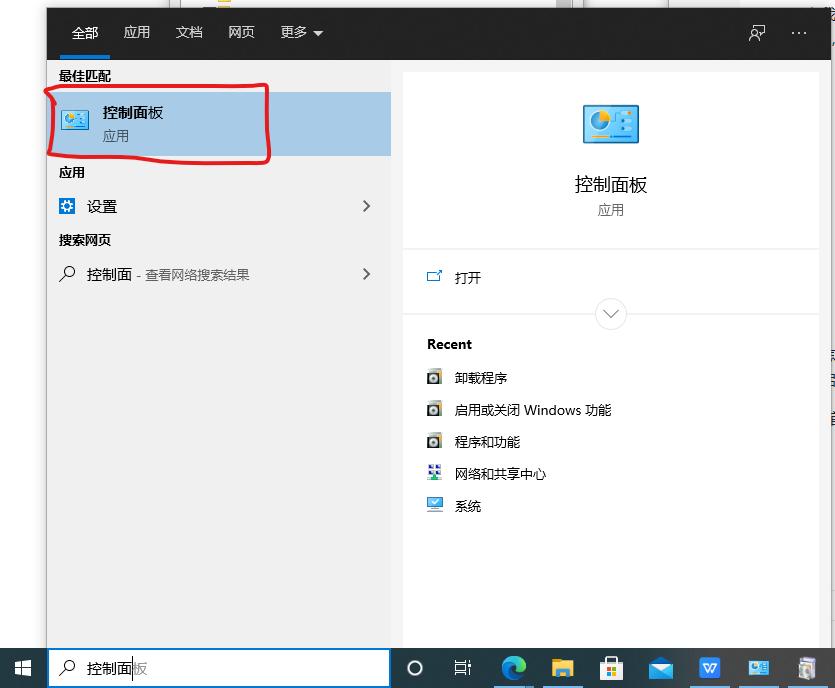Open Microsoft Store from taskbar
This screenshot has width=835, height=688.
coord(612,668)
